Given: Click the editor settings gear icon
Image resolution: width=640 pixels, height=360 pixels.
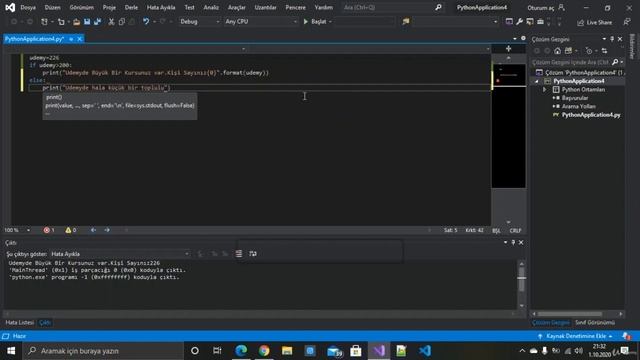Looking at the screenshot, I should [x=523, y=38].
